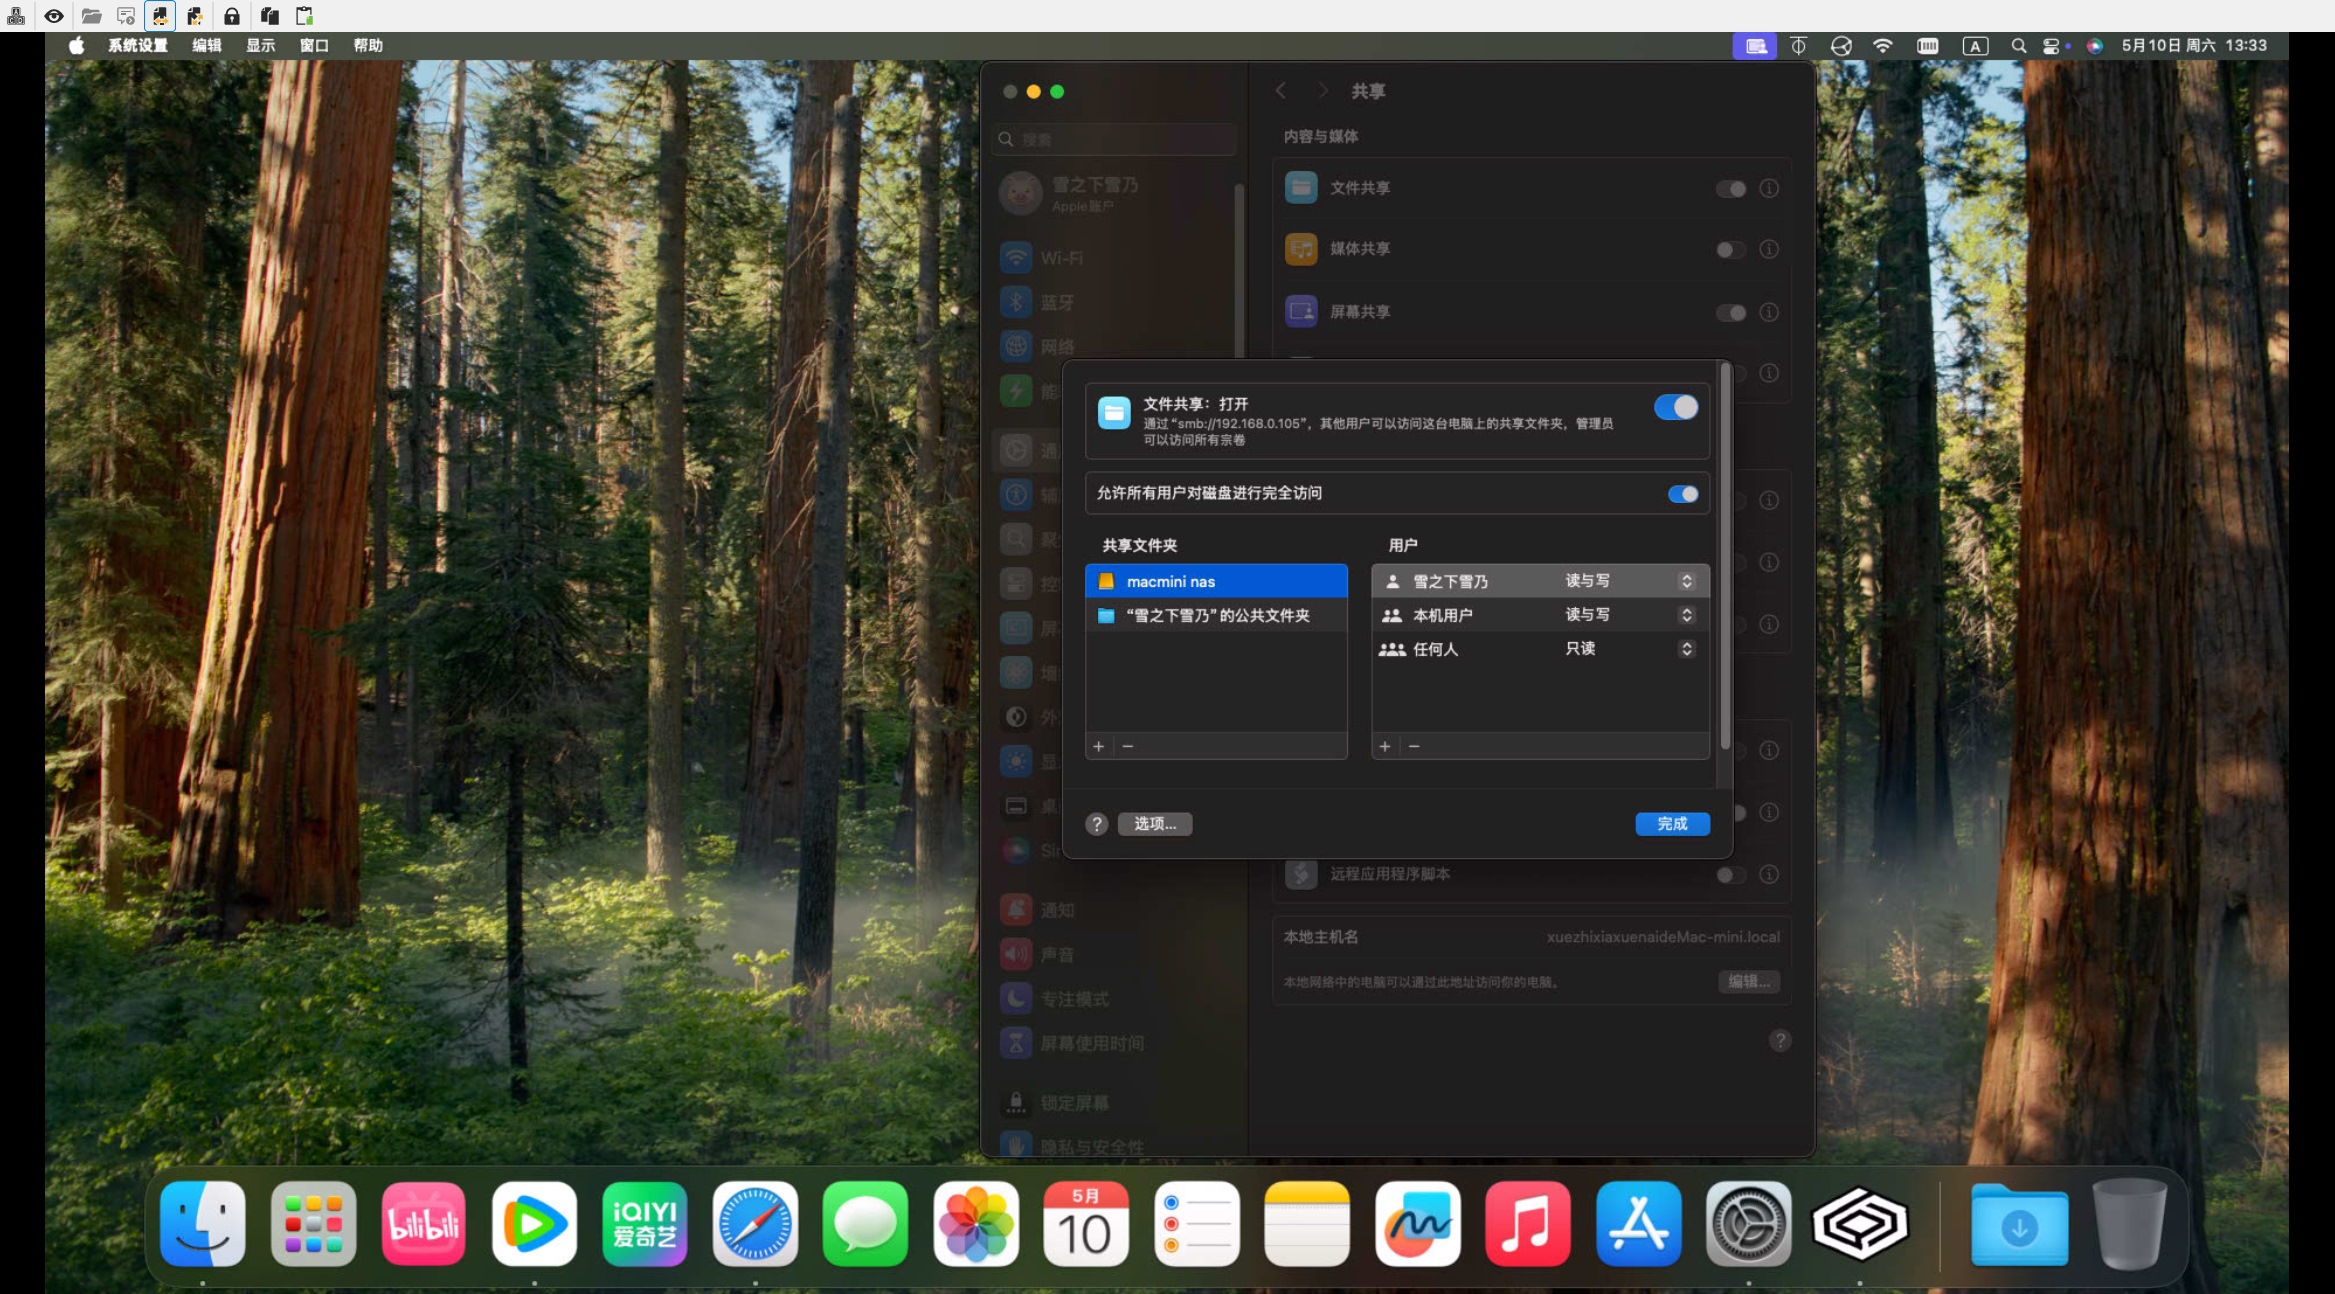Viewport: 2335px width, 1294px height.
Task: Click the 完成 button
Action: (1672, 824)
